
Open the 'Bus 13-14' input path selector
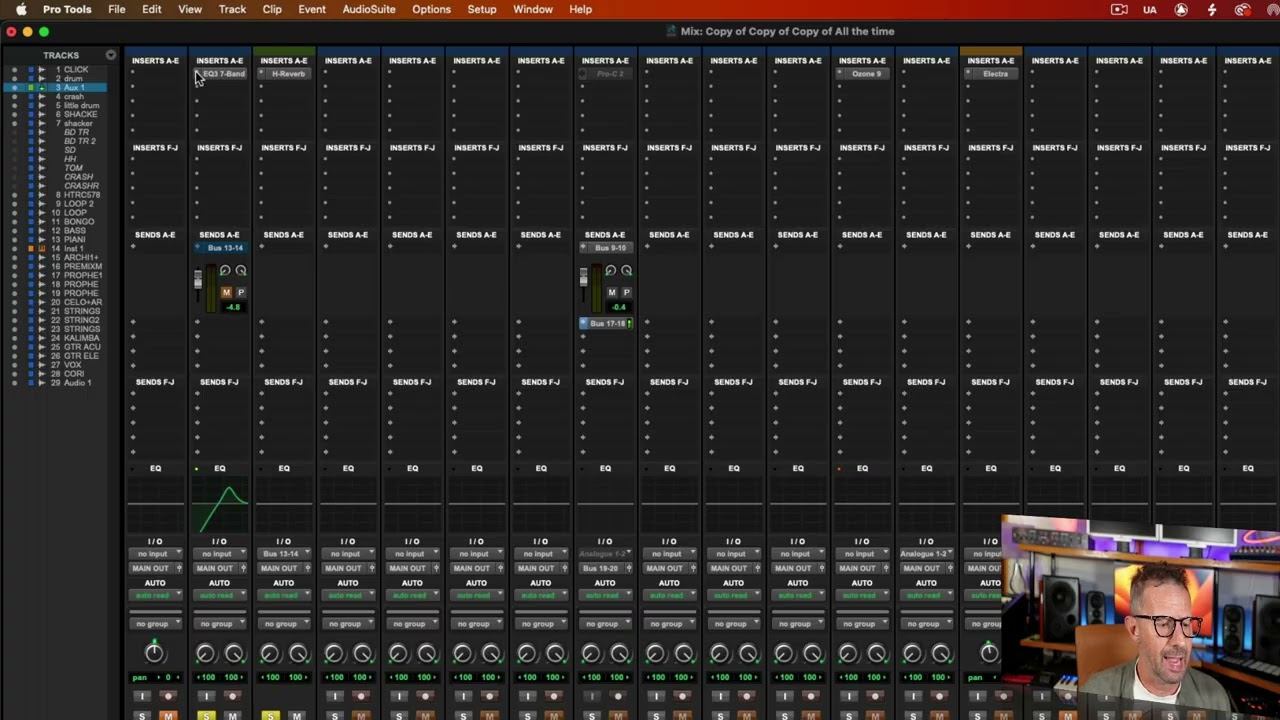(x=283, y=554)
